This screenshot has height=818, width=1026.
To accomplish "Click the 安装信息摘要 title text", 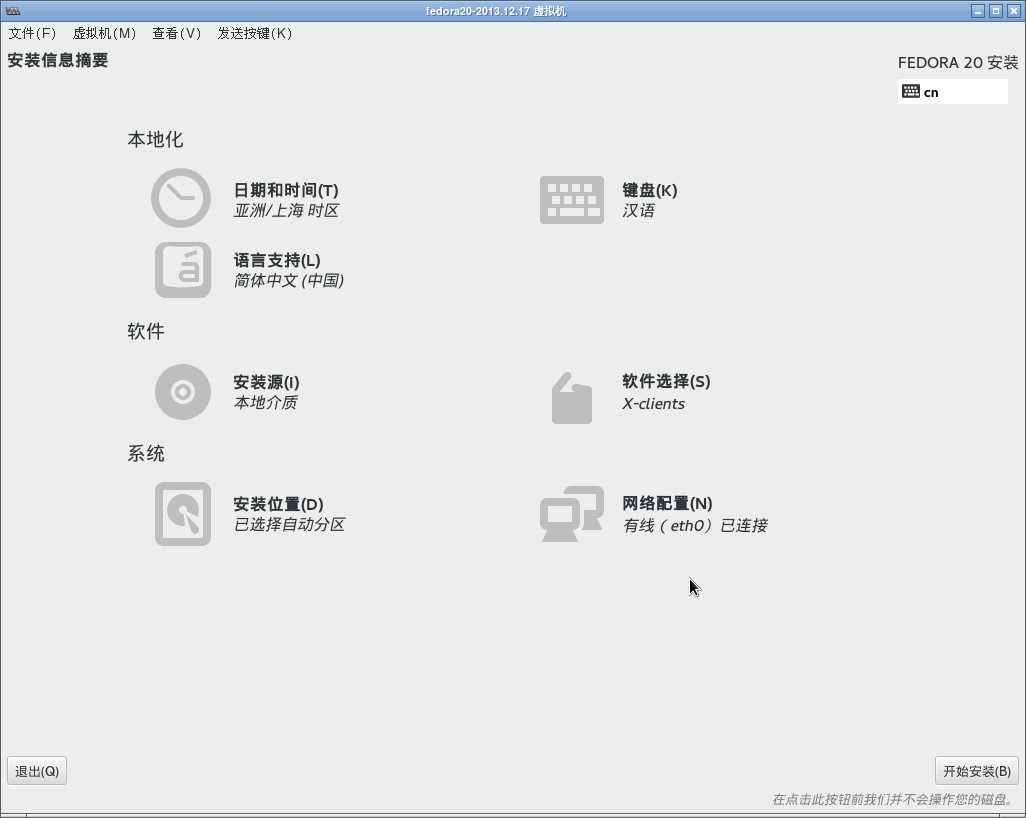I will (58, 60).
